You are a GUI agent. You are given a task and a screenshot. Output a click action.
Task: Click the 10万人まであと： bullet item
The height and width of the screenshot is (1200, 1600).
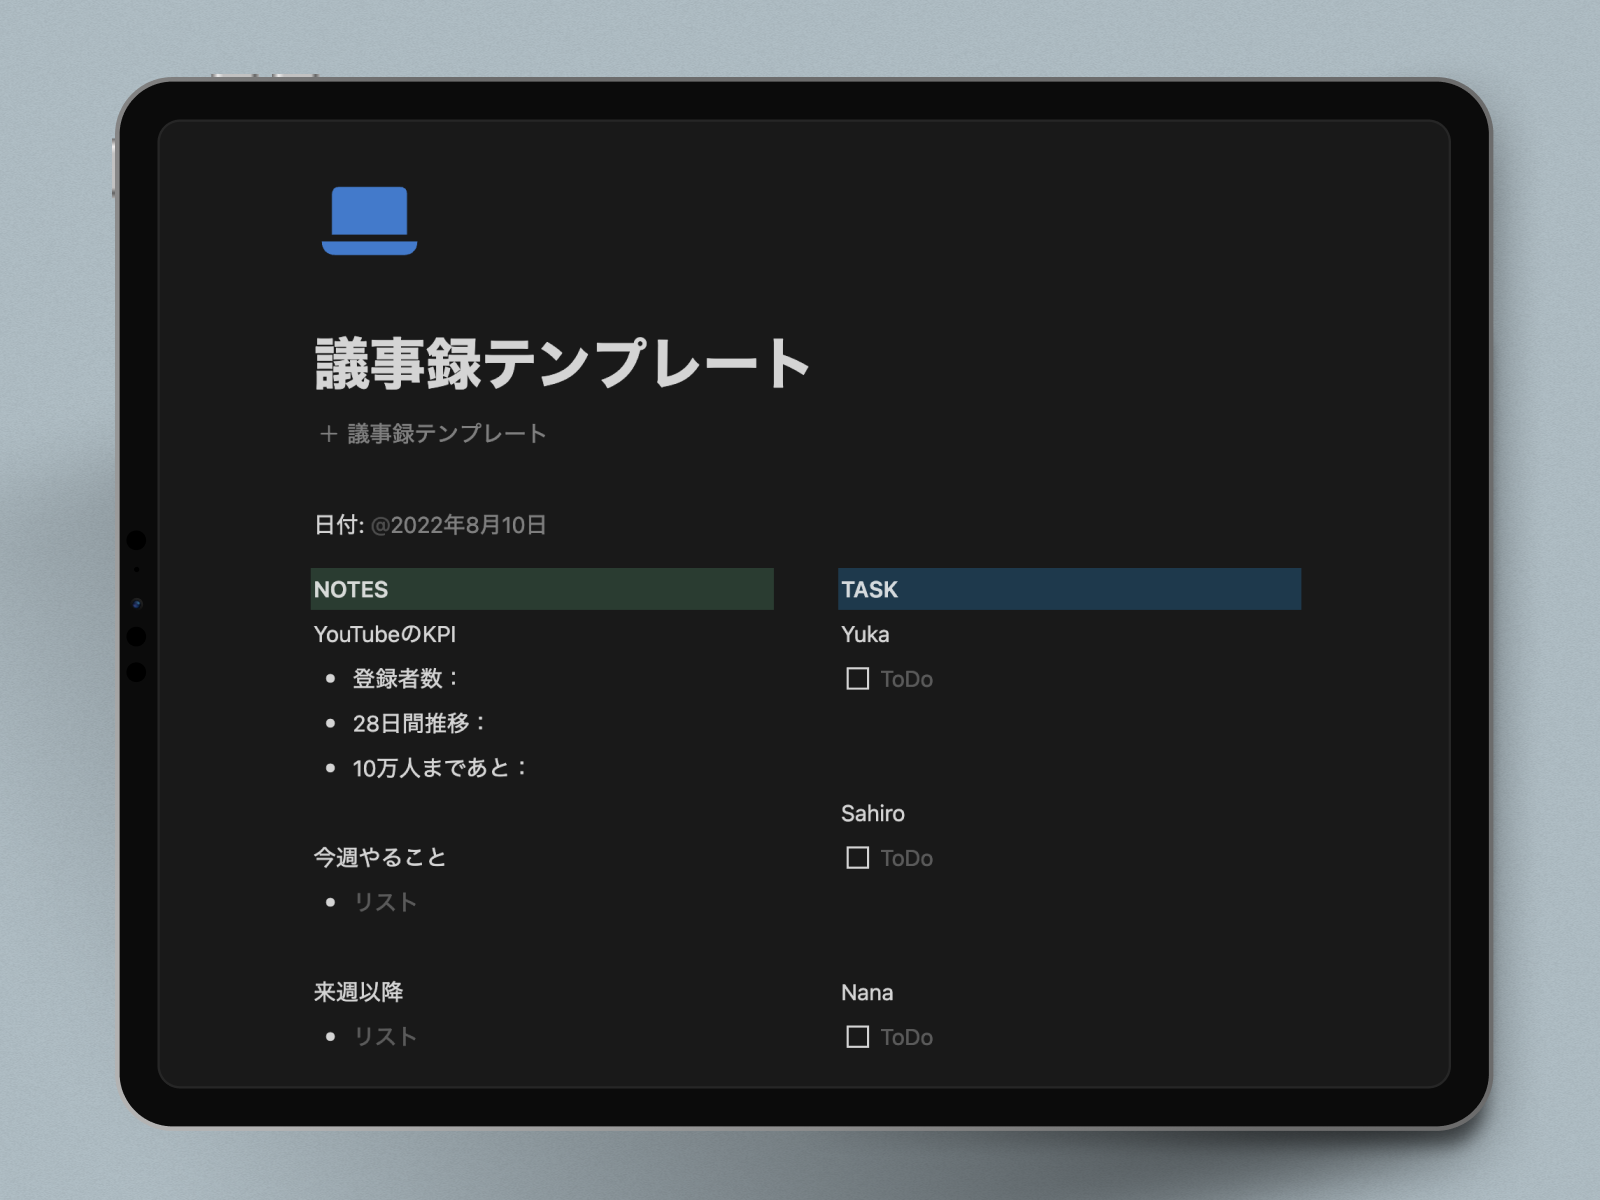(440, 768)
